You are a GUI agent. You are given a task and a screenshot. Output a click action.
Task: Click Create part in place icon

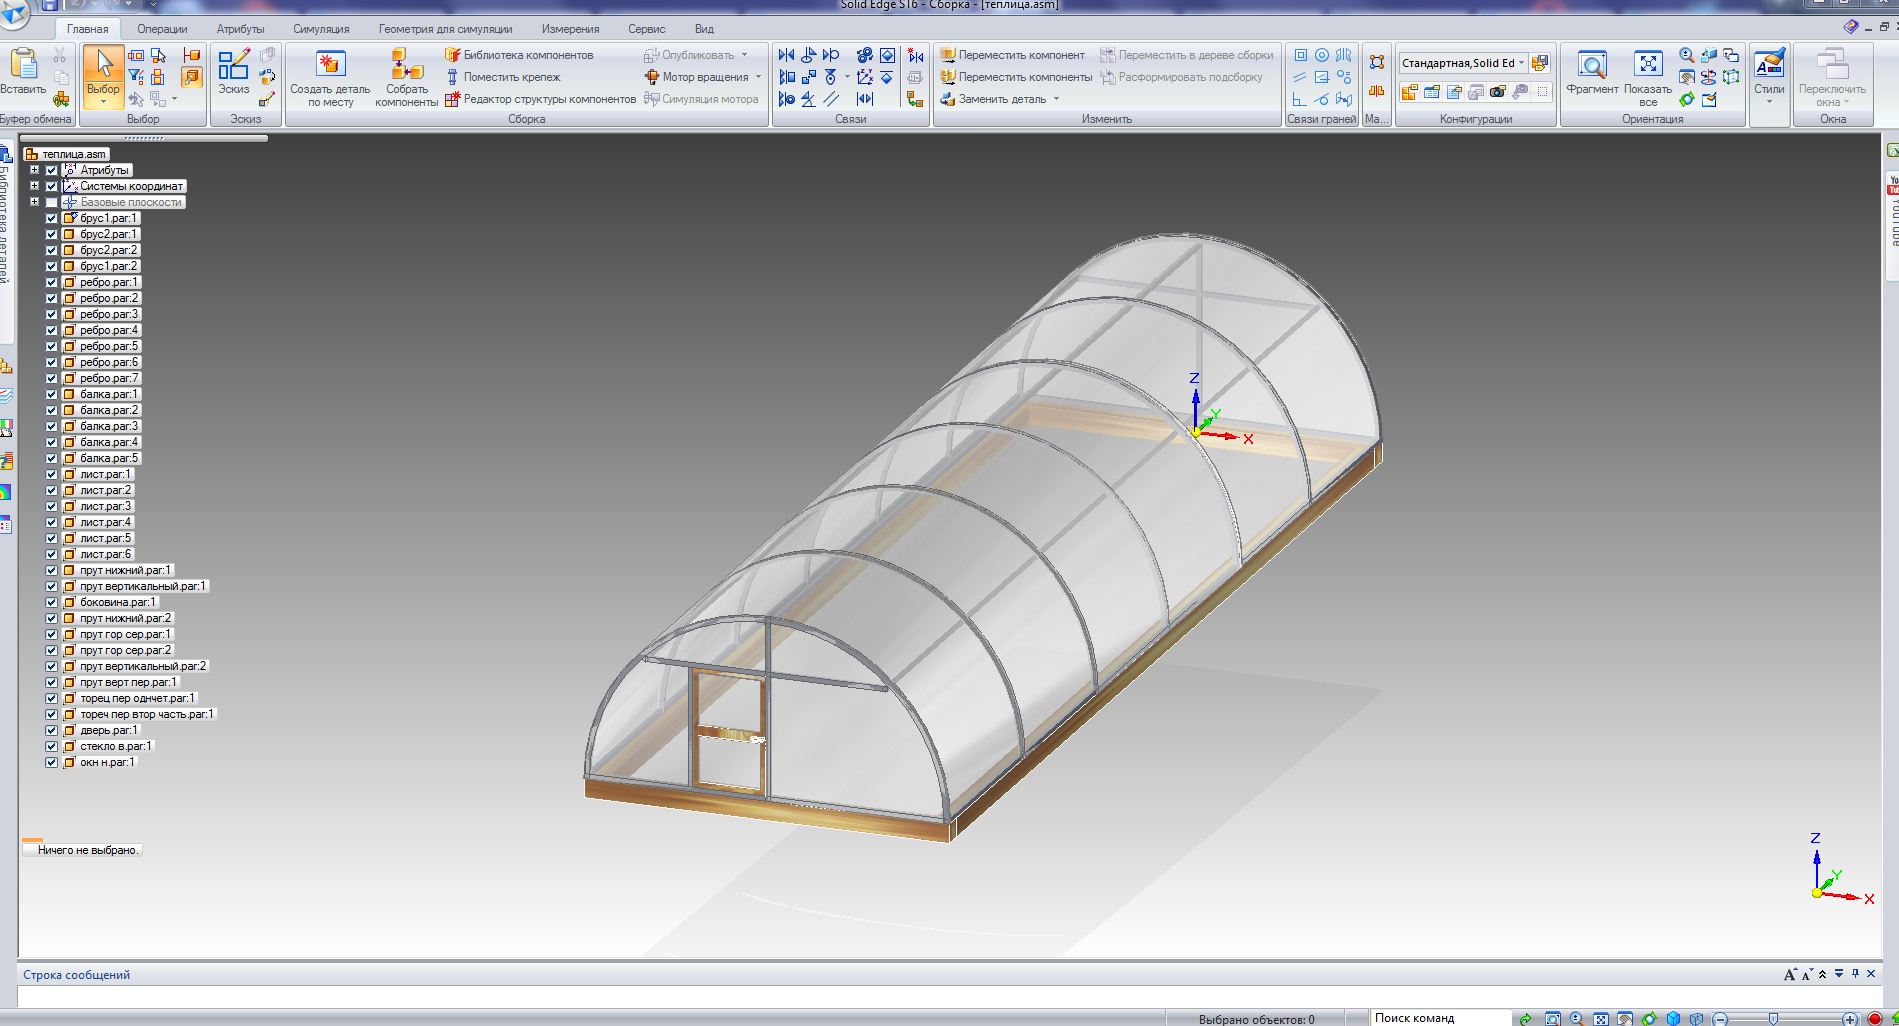click(x=330, y=65)
